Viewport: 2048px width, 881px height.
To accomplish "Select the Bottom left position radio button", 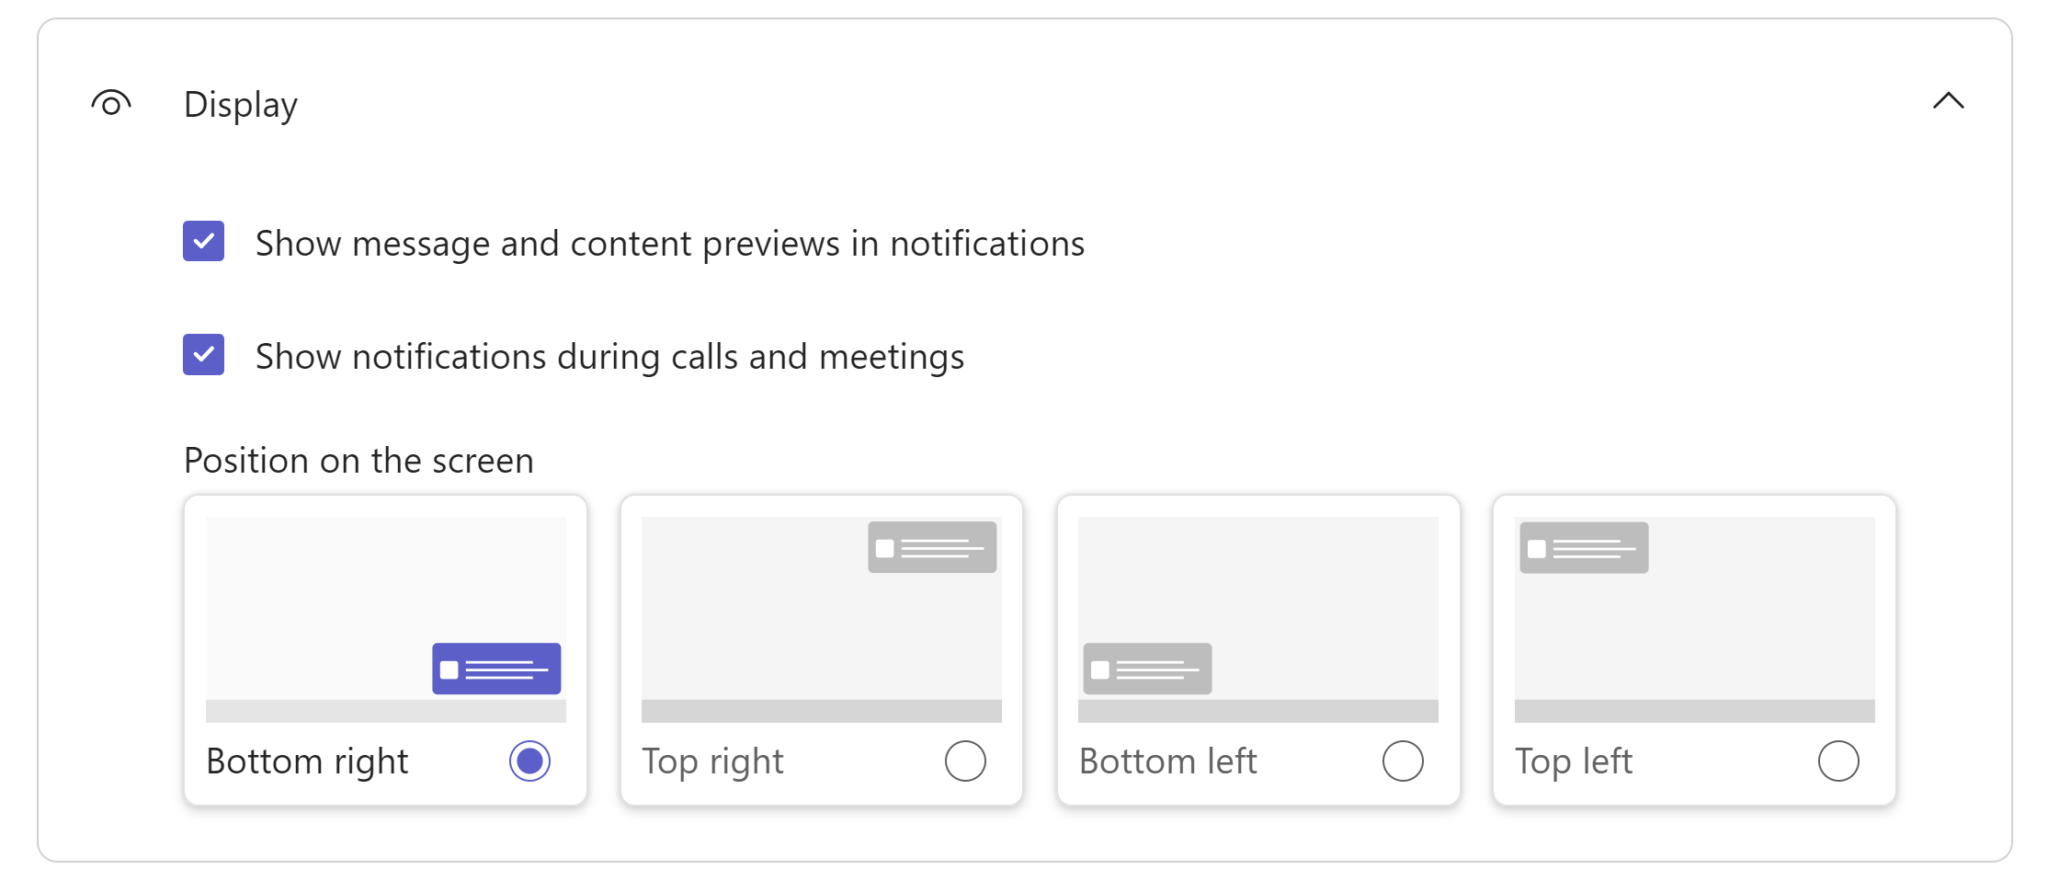I will tap(1403, 760).
